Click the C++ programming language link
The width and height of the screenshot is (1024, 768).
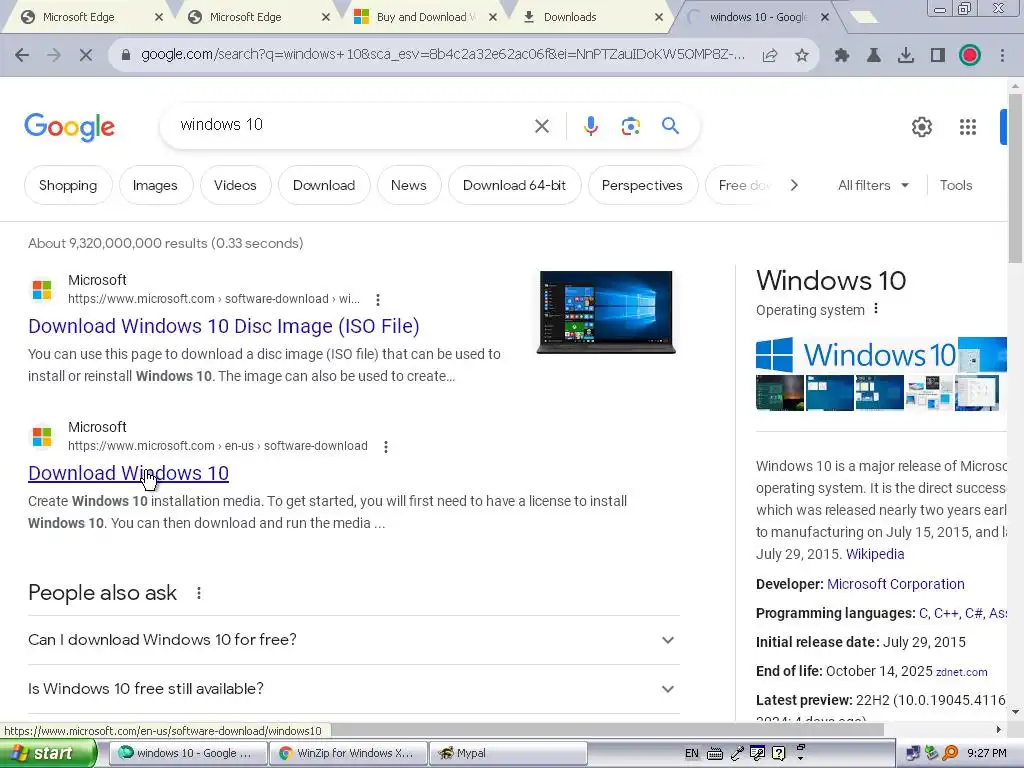coord(947,613)
